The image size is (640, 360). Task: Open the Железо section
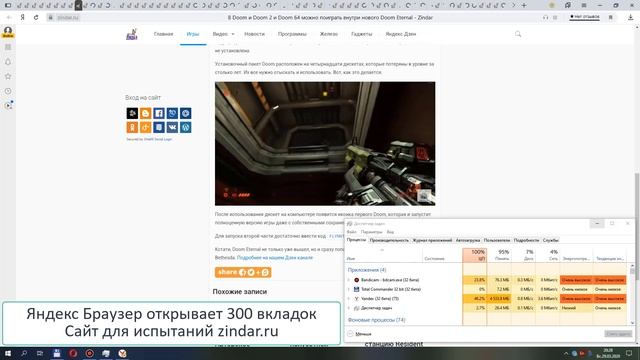329,34
